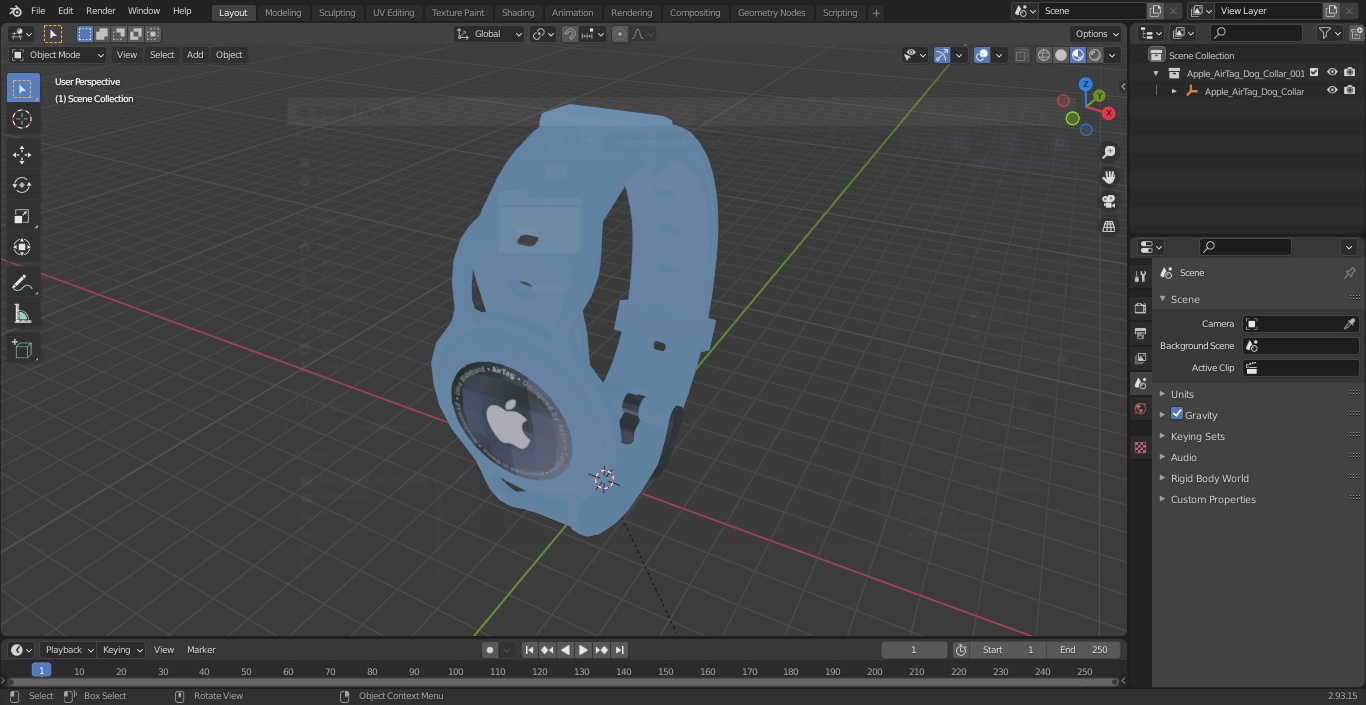Open the viewport Options dropdown

click(1097, 34)
